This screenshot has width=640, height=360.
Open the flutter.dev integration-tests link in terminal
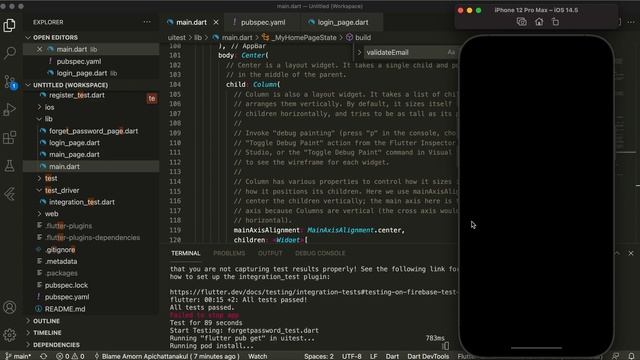pyautogui.click(x=313, y=292)
